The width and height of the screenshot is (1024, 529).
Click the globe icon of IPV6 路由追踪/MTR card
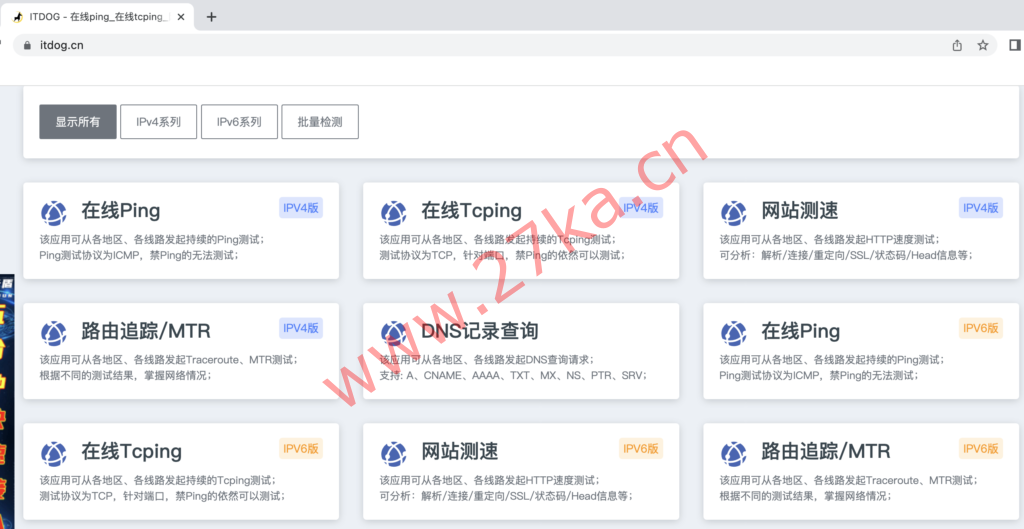[733, 454]
